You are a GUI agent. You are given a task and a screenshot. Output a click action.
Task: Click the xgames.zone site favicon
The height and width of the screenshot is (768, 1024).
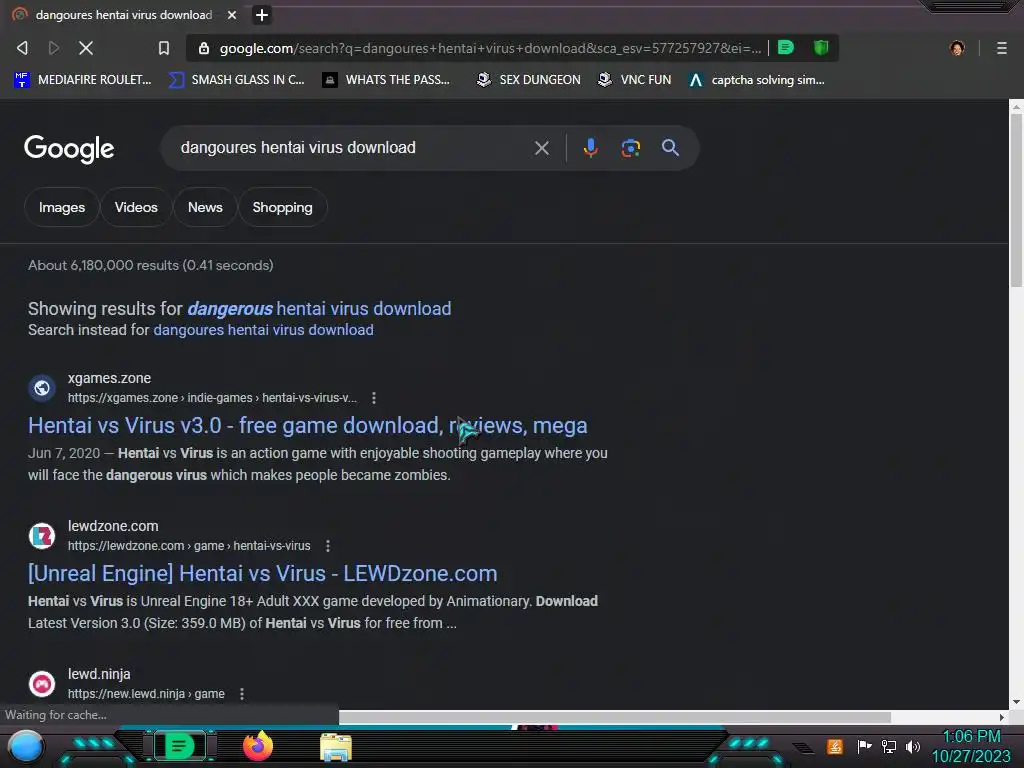click(x=42, y=388)
